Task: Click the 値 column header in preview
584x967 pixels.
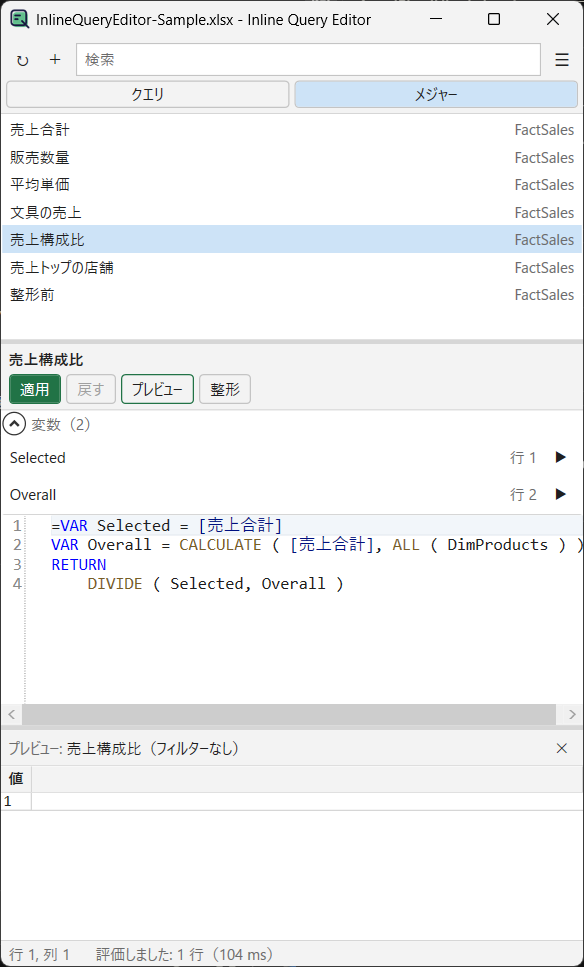Action: point(16,779)
